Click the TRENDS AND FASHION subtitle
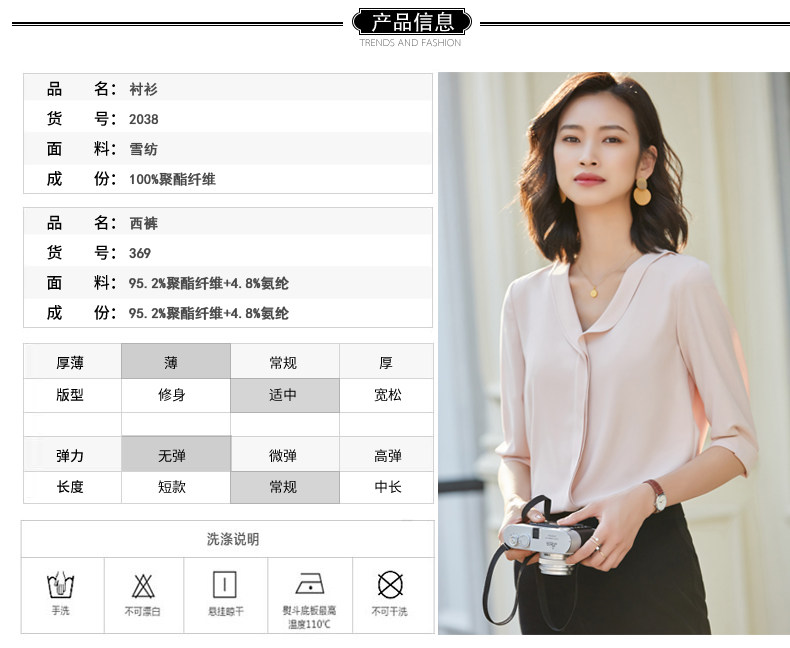790x648 pixels. pyautogui.click(x=411, y=43)
